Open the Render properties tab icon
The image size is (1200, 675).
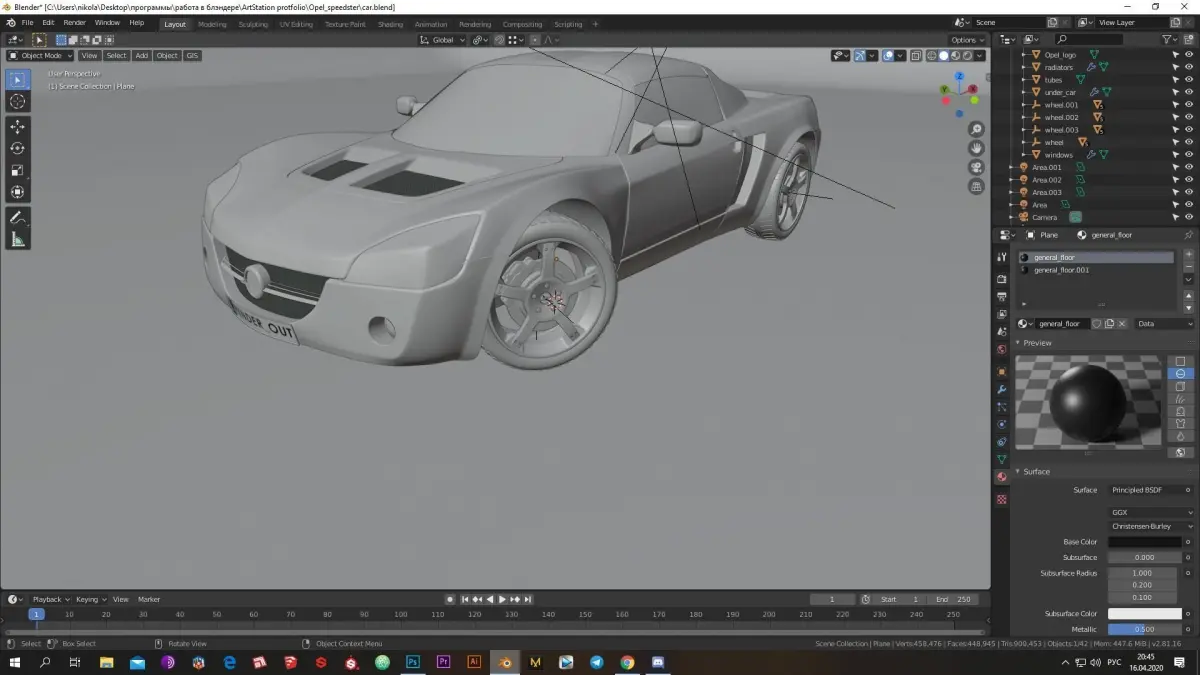(1002, 279)
